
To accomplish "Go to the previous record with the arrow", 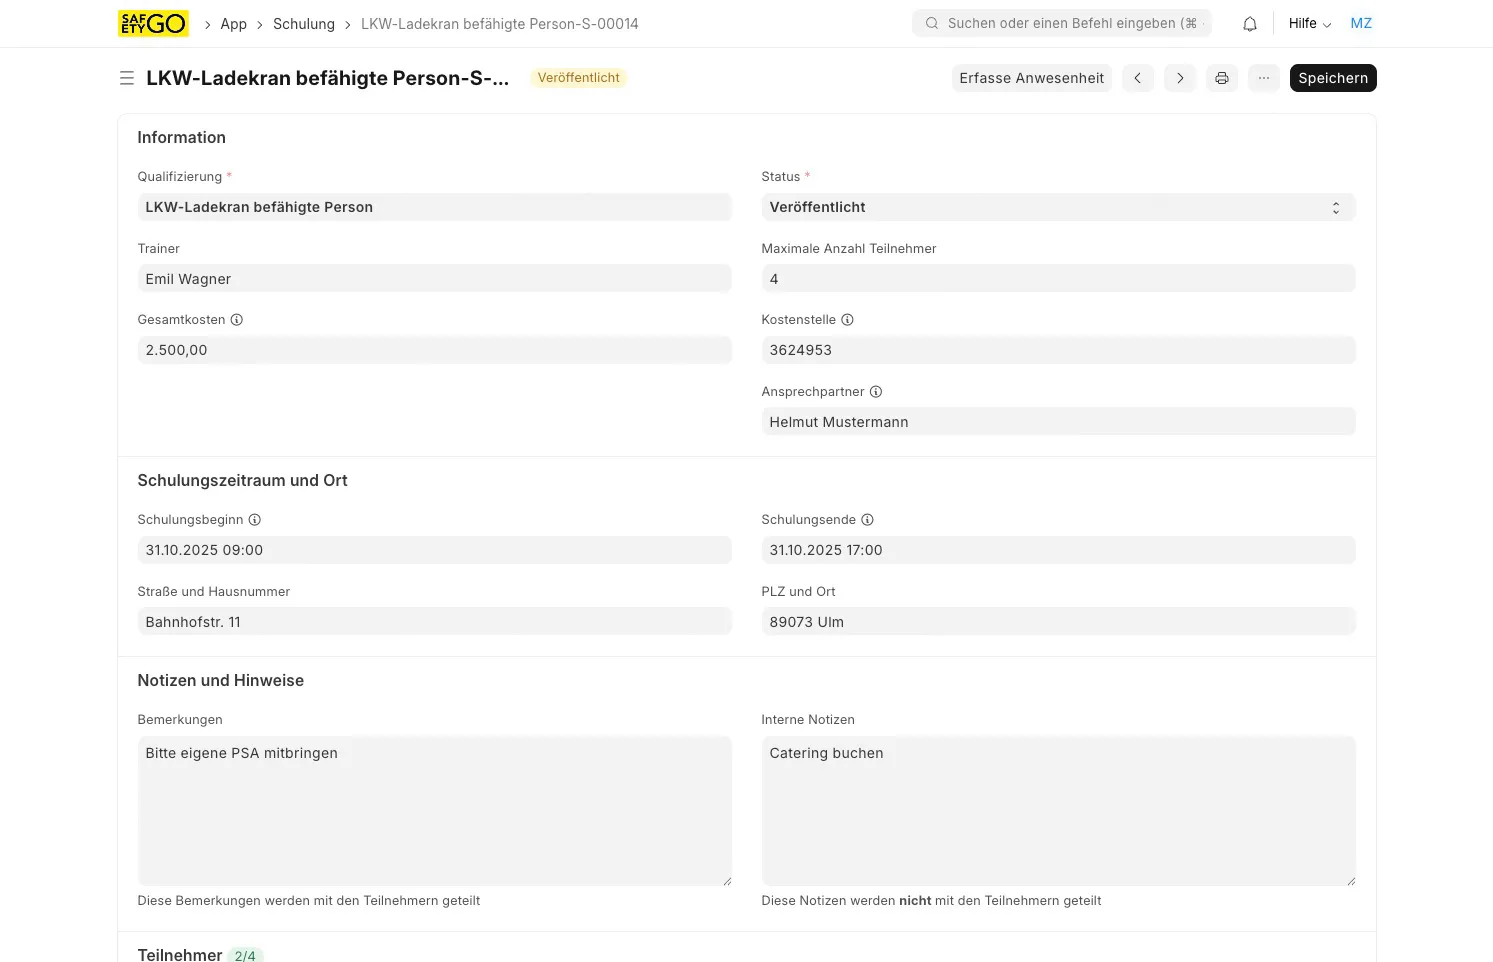I will click(1137, 77).
